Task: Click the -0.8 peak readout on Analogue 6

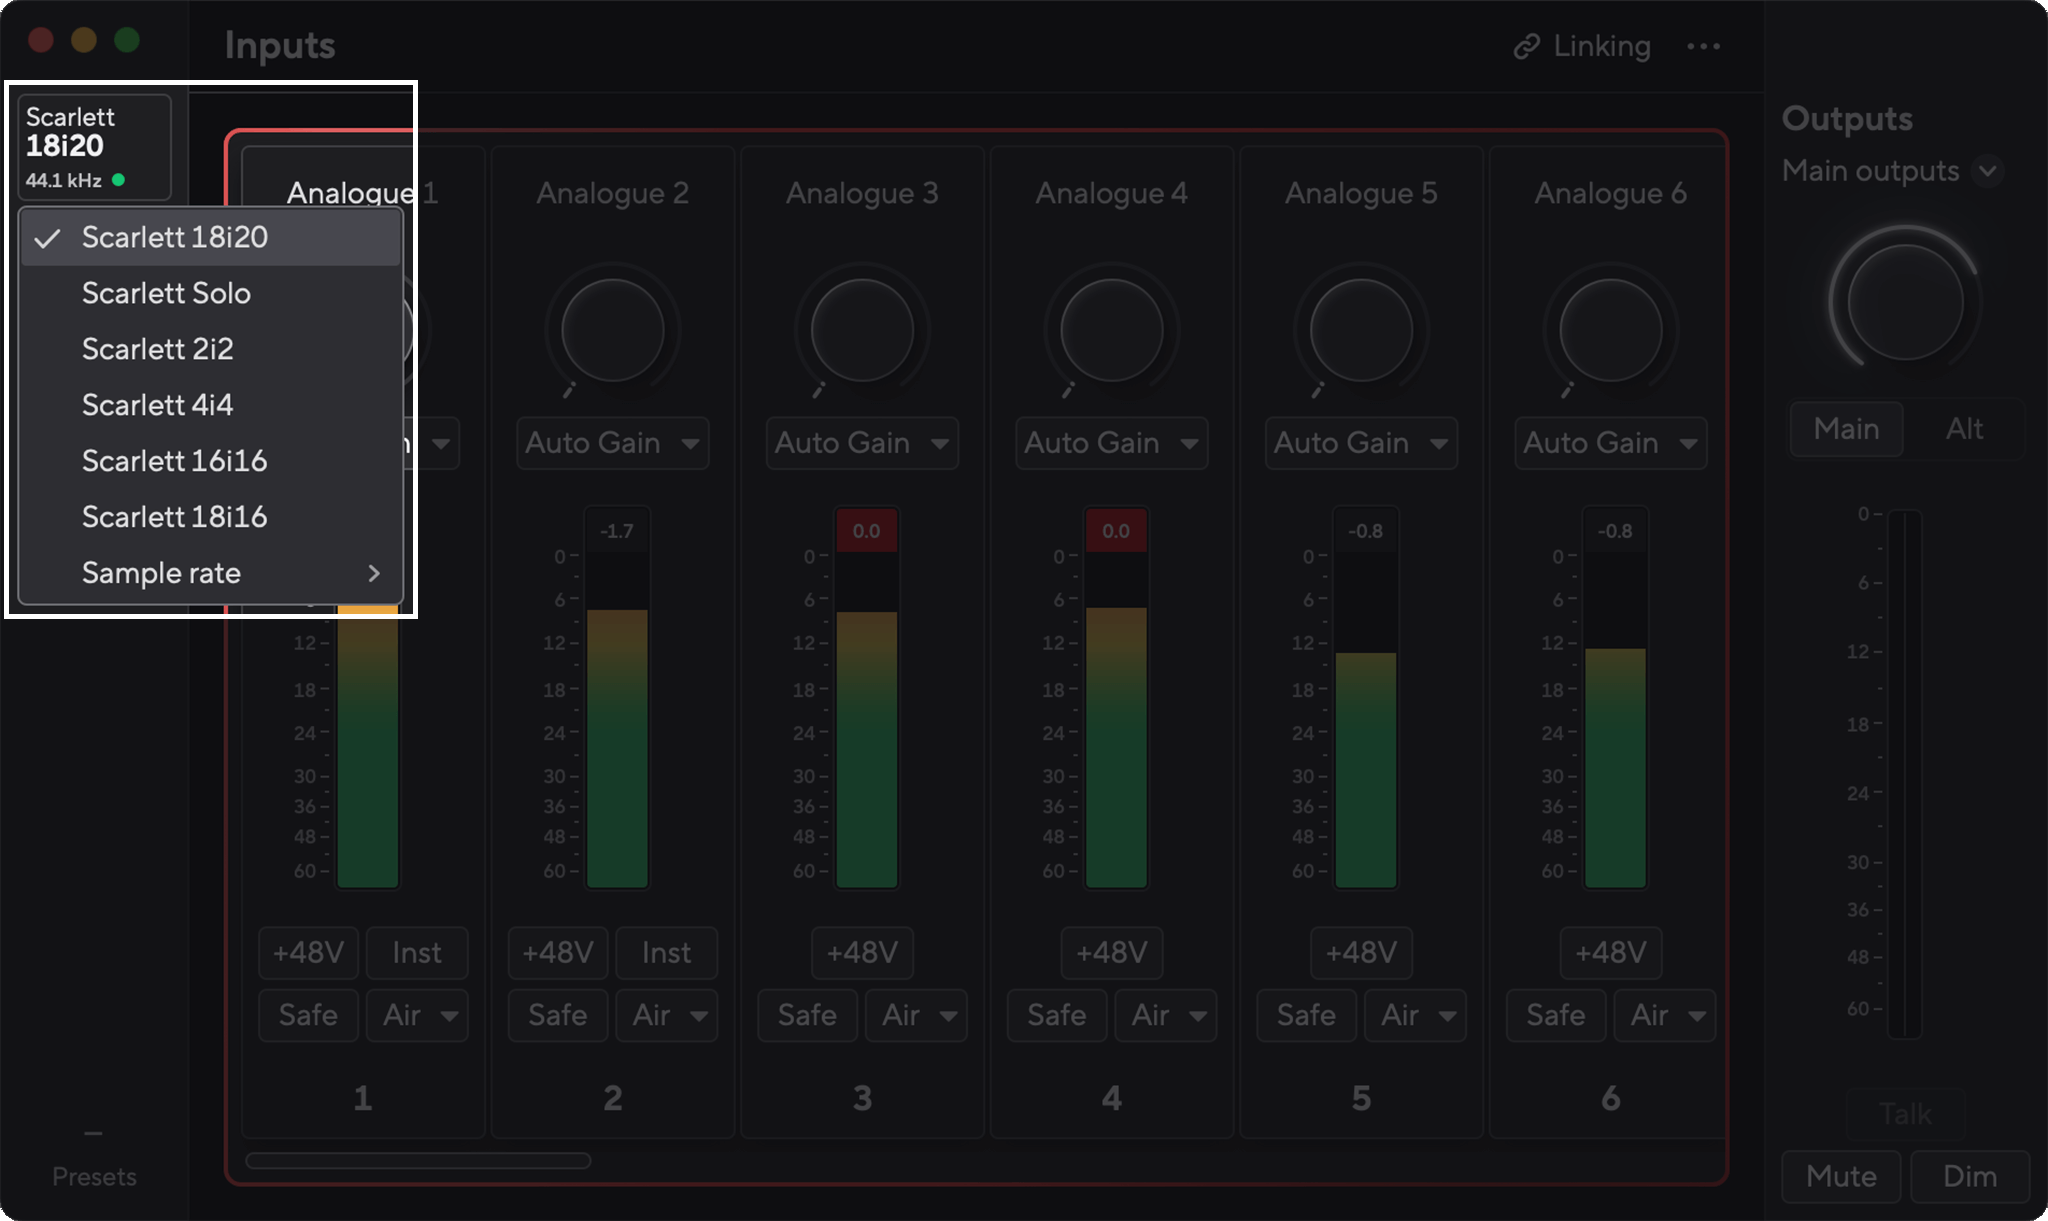Action: point(1615,531)
